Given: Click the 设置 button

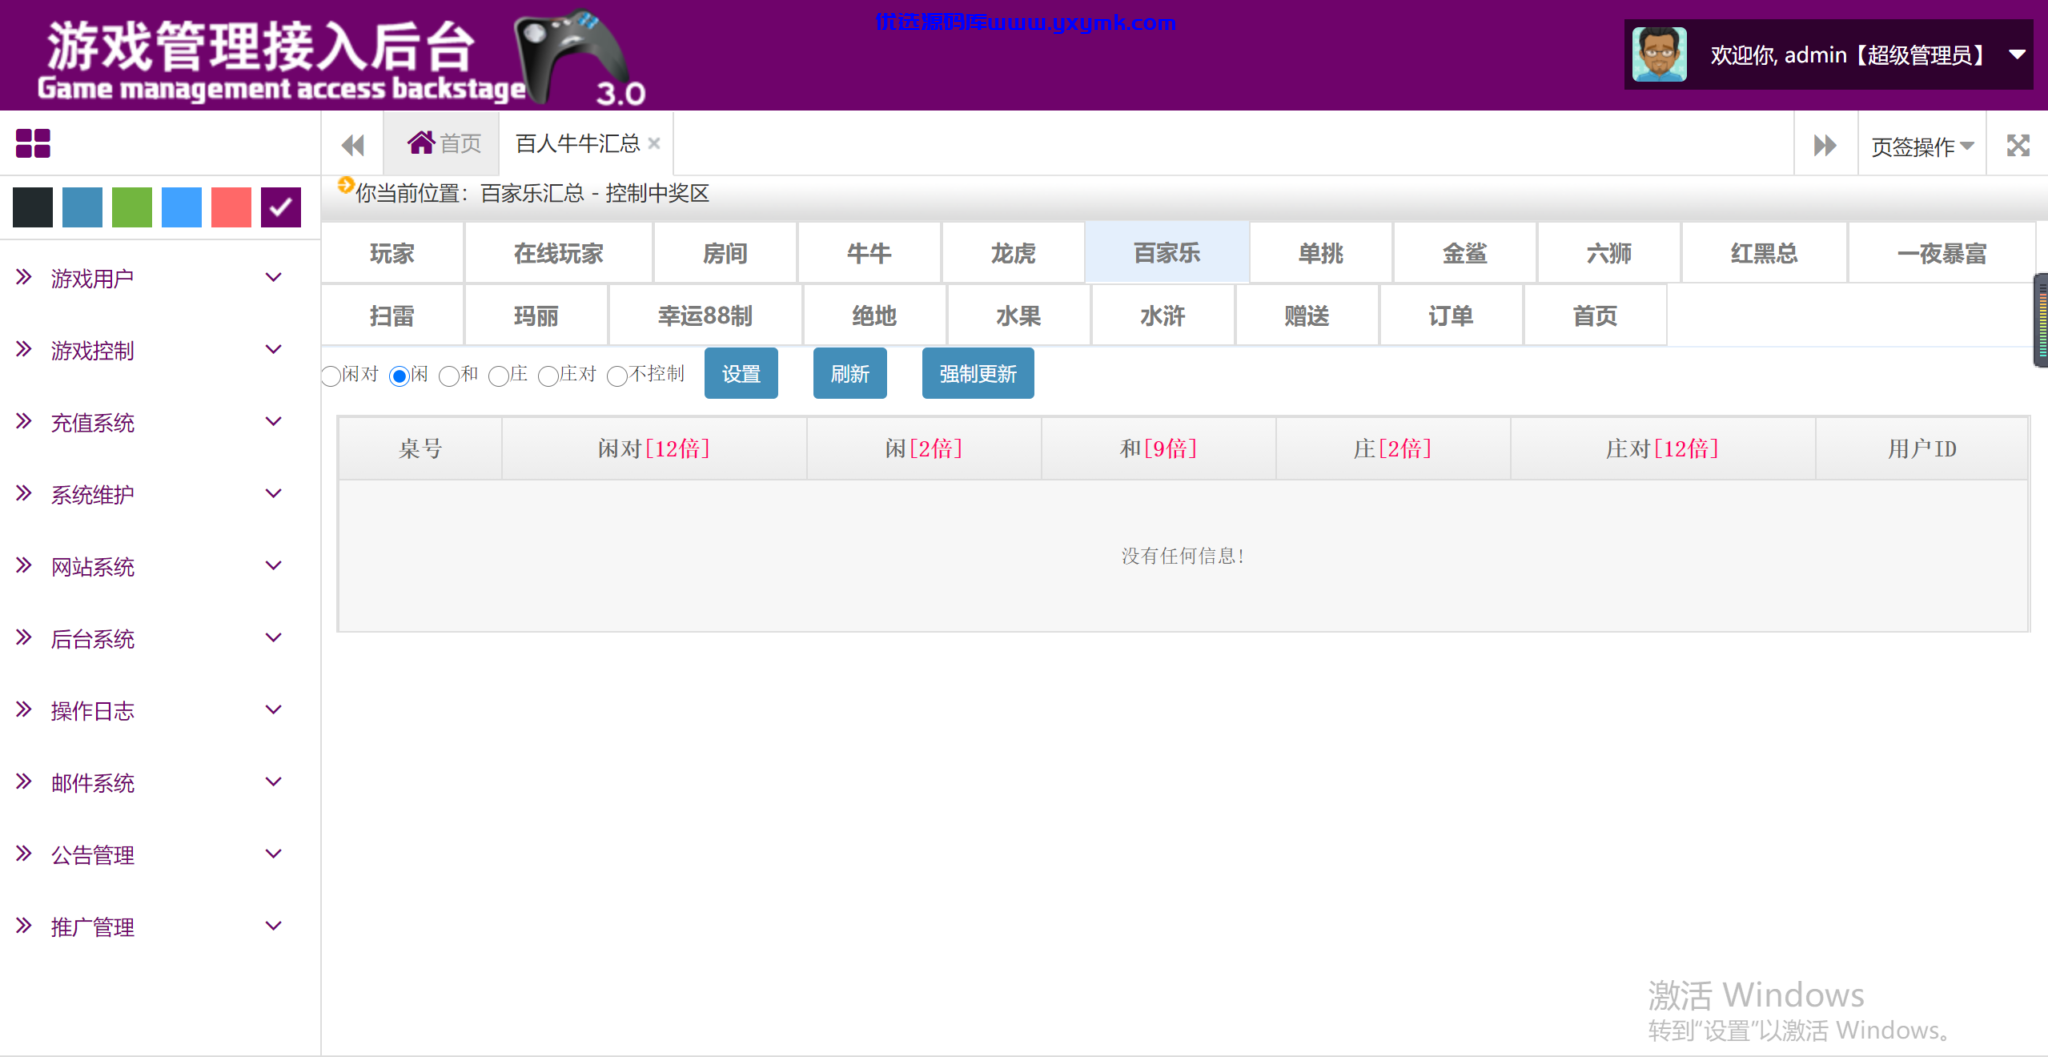Looking at the screenshot, I should (x=741, y=373).
